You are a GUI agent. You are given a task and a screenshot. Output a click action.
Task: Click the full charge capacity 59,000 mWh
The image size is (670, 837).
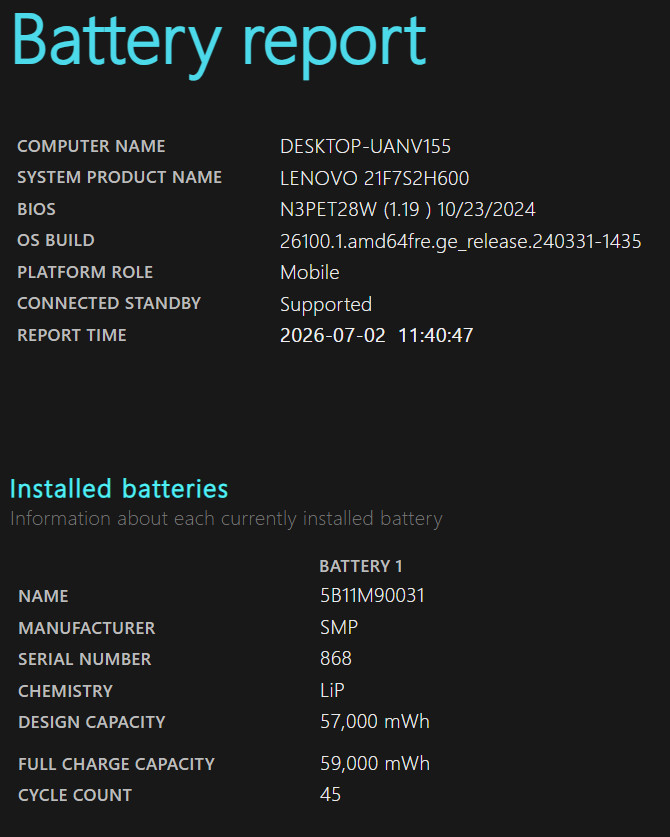pos(374,763)
